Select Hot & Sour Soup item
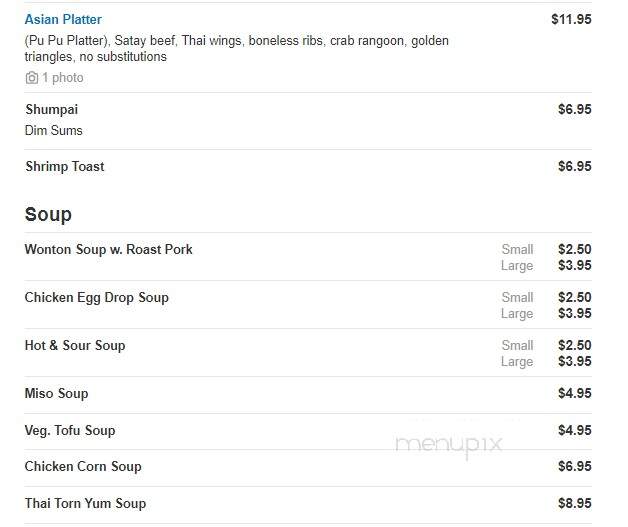 click(x=75, y=345)
